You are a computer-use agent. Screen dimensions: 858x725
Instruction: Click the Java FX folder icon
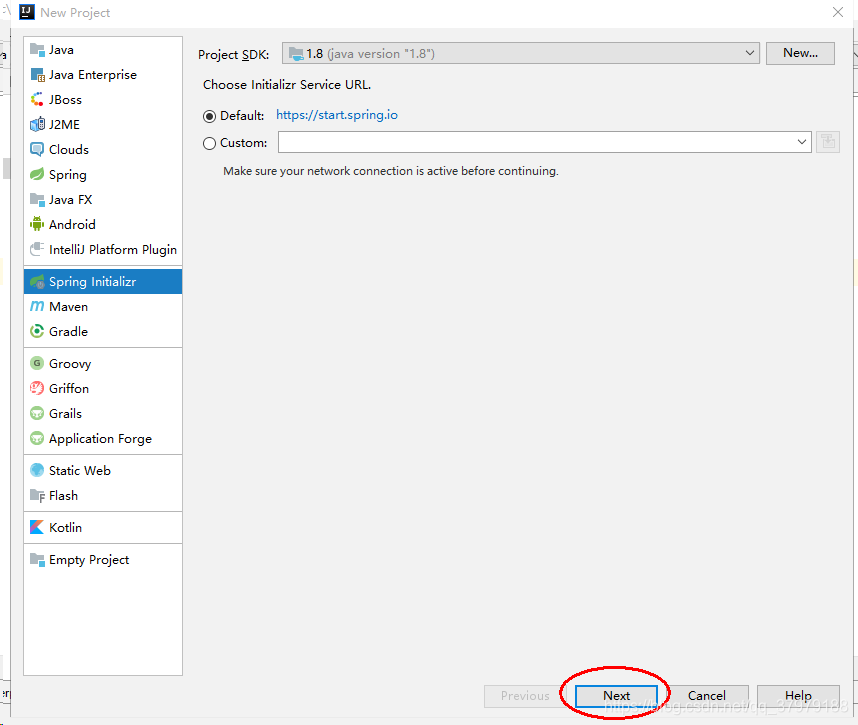coord(37,199)
